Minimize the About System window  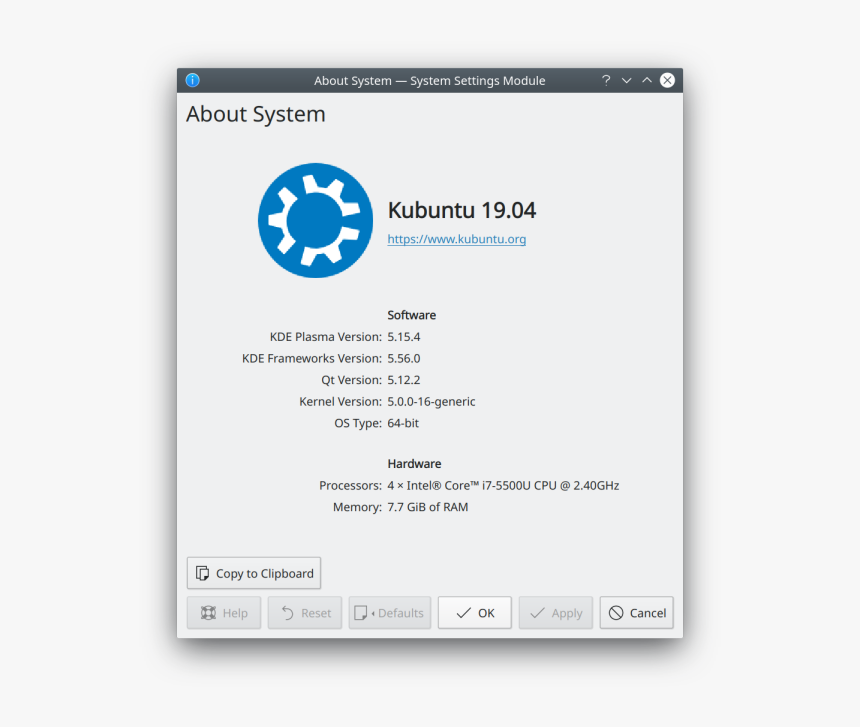click(626, 80)
